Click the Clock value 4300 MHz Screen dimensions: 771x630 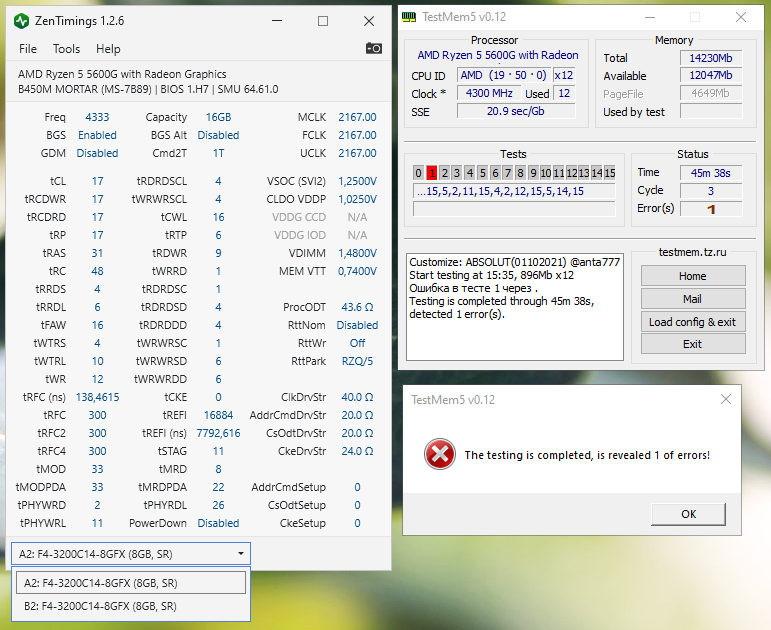pyautogui.click(x=489, y=93)
